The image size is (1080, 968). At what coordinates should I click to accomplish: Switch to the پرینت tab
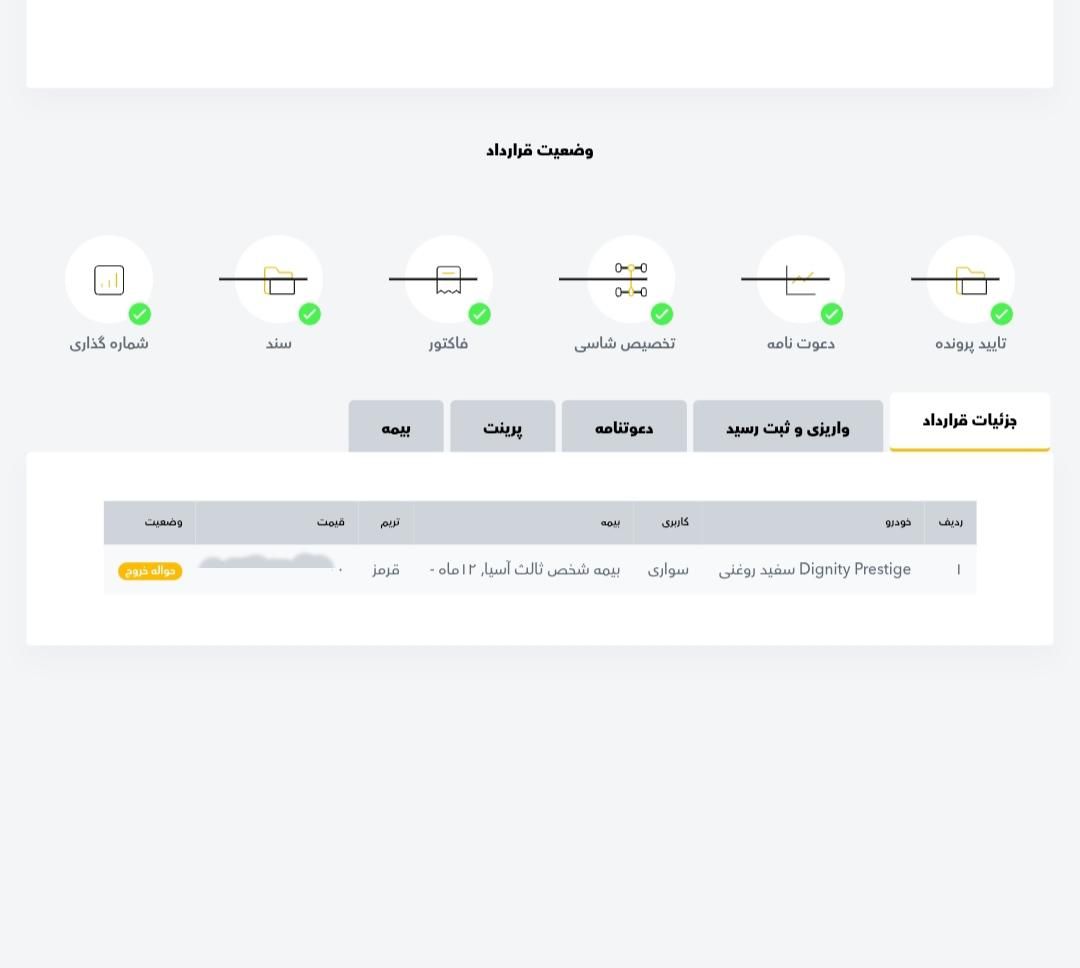click(503, 426)
